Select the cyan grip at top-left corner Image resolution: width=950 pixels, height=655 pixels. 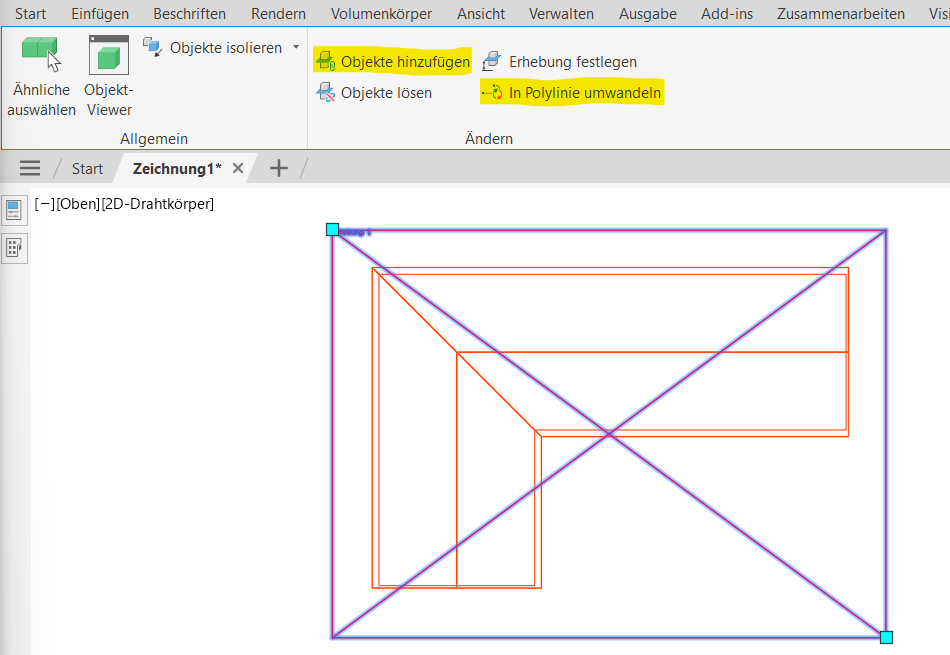click(333, 230)
